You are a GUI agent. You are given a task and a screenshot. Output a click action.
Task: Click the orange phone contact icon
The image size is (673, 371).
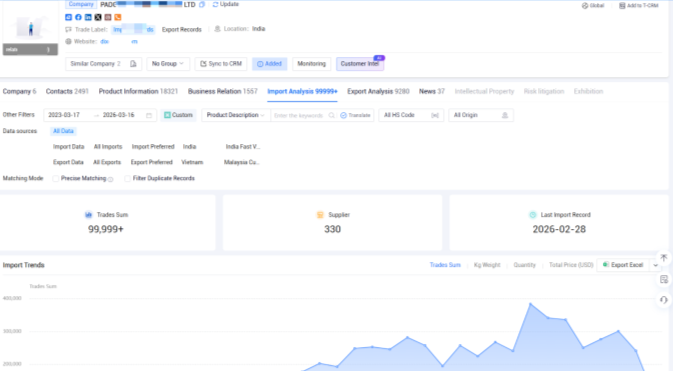click(x=118, y=17)
